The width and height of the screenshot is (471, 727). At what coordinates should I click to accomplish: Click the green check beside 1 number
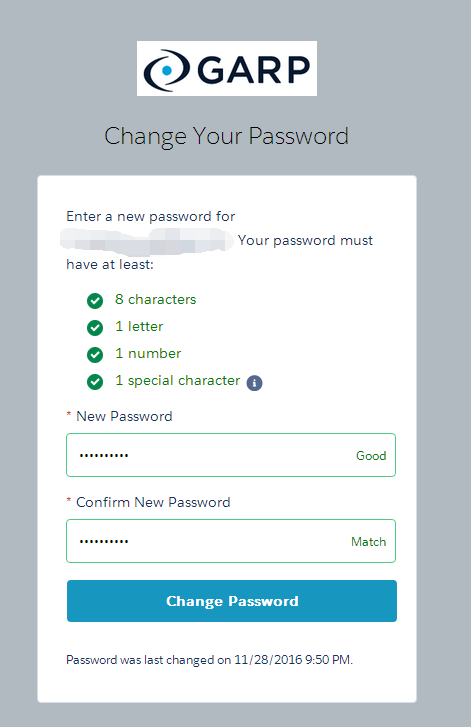pyautogui.click(x=95, y=355)
